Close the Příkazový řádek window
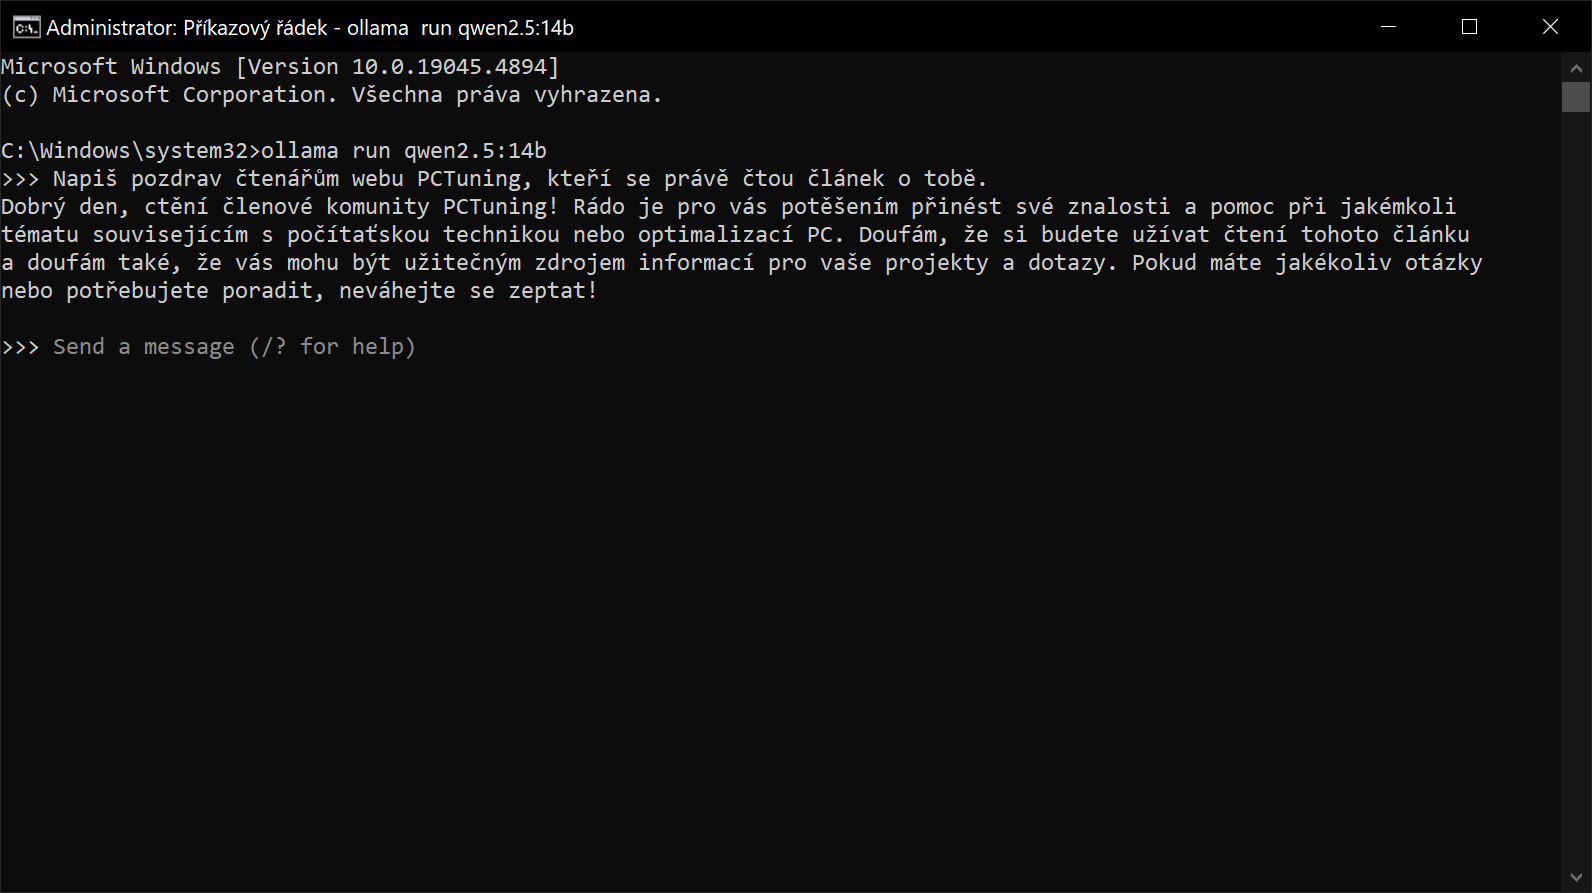 click(x=1550, y=27)
